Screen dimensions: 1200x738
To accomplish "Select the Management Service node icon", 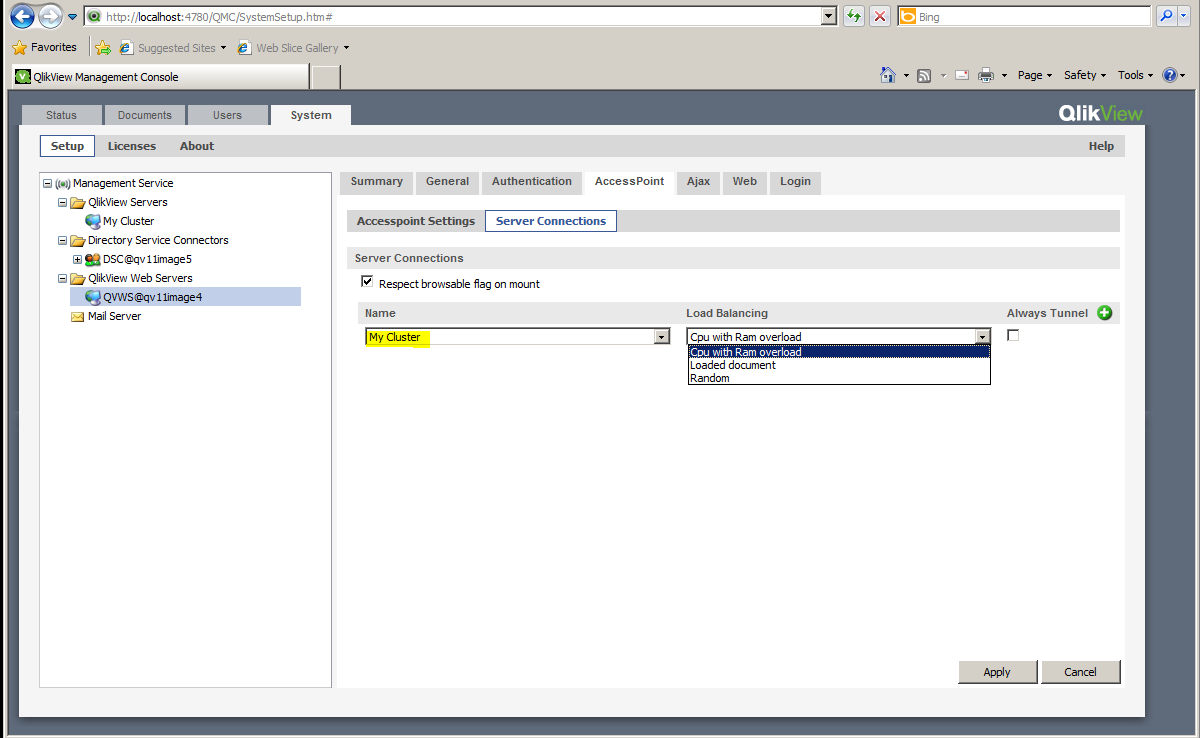I will click(x=63, y=183).
